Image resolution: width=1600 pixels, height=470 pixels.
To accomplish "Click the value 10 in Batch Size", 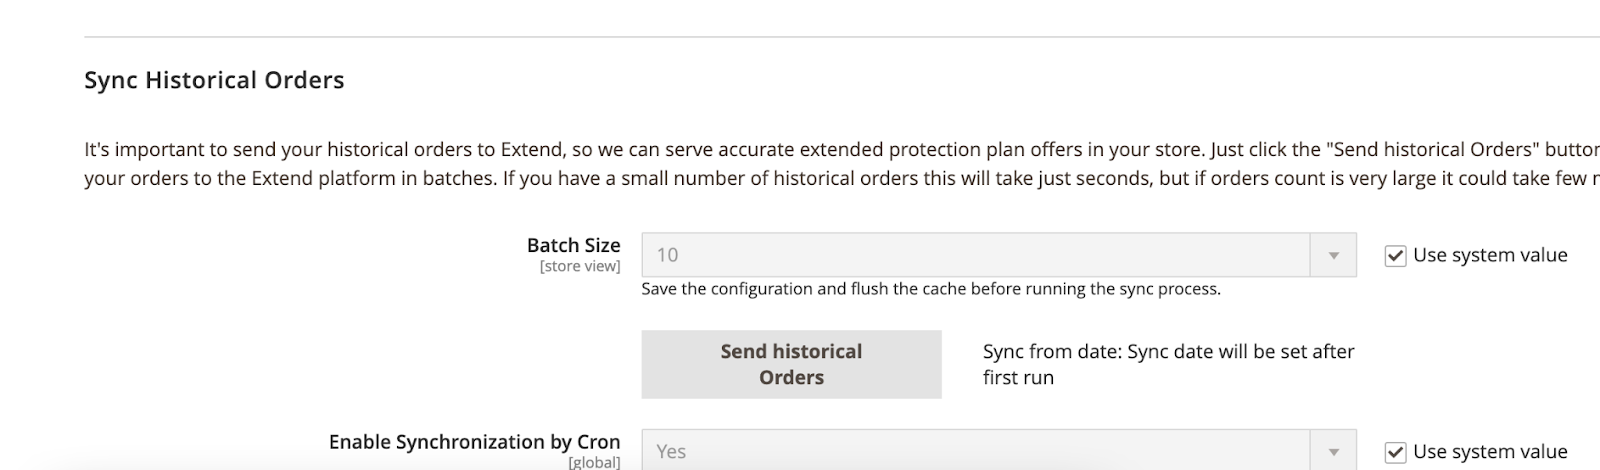I will [667, 256].
